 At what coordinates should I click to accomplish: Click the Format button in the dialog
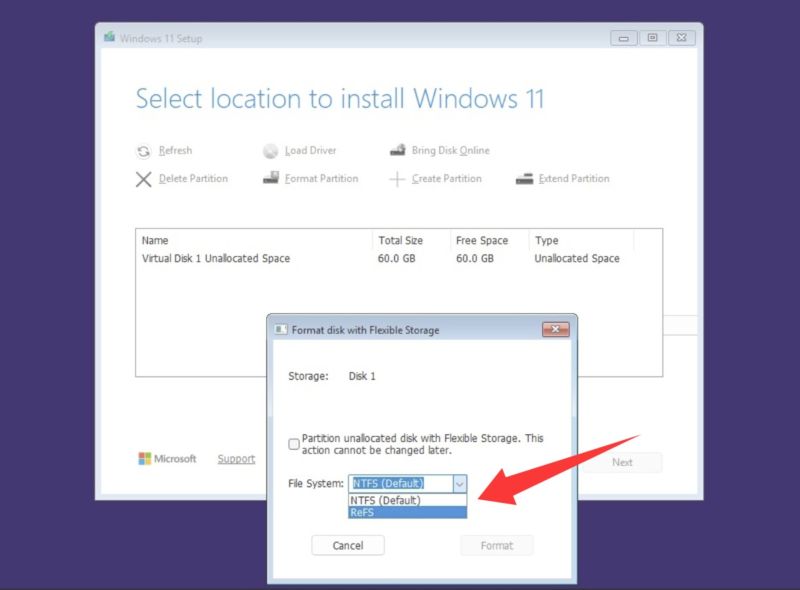497,546
